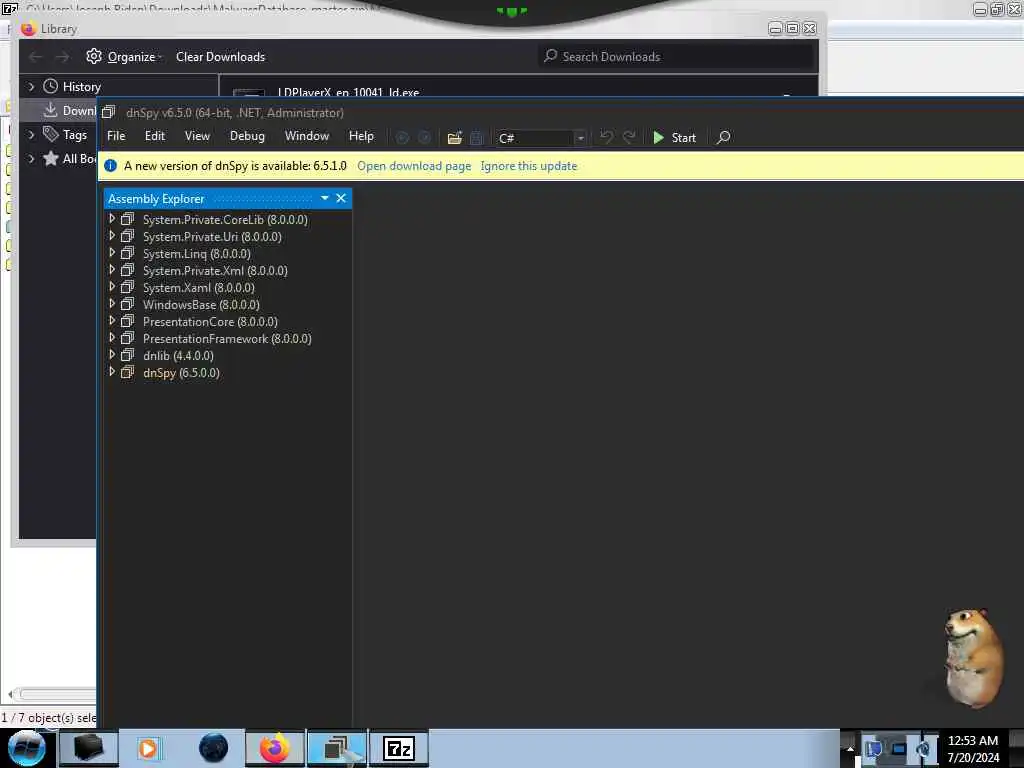Click the dark globe taskbar icon
The image size is (1024, 768).
click(x=214, y=748)
